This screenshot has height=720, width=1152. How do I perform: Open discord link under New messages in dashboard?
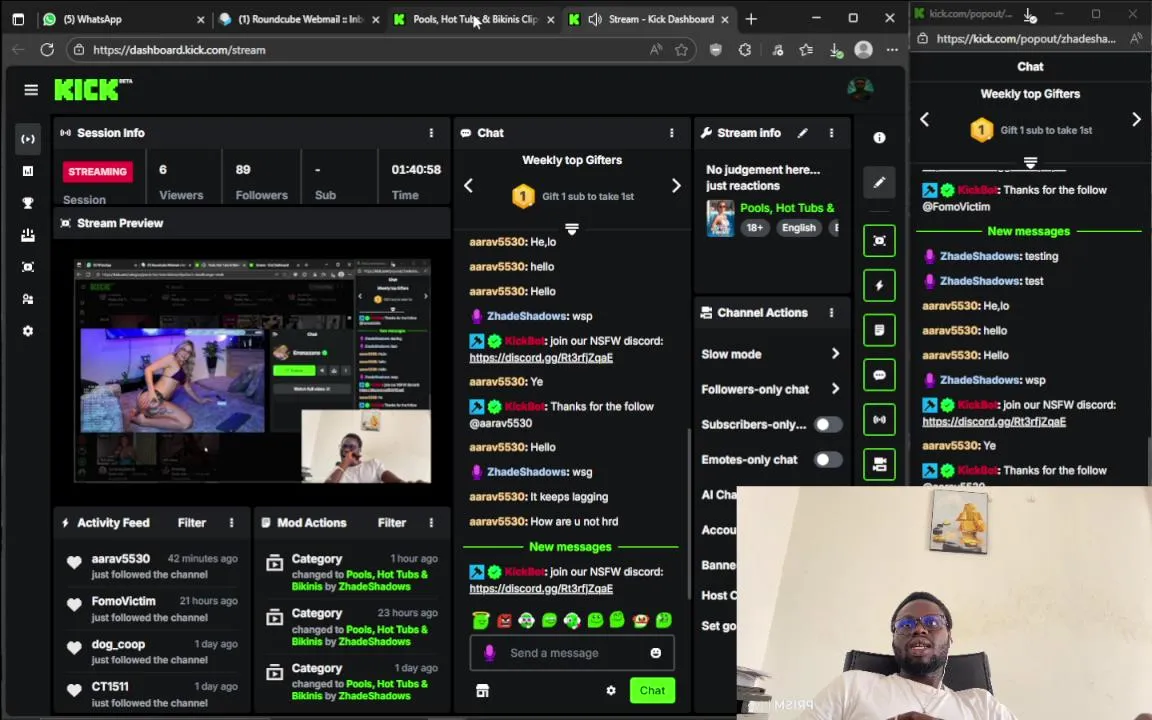tap(541, 589)
